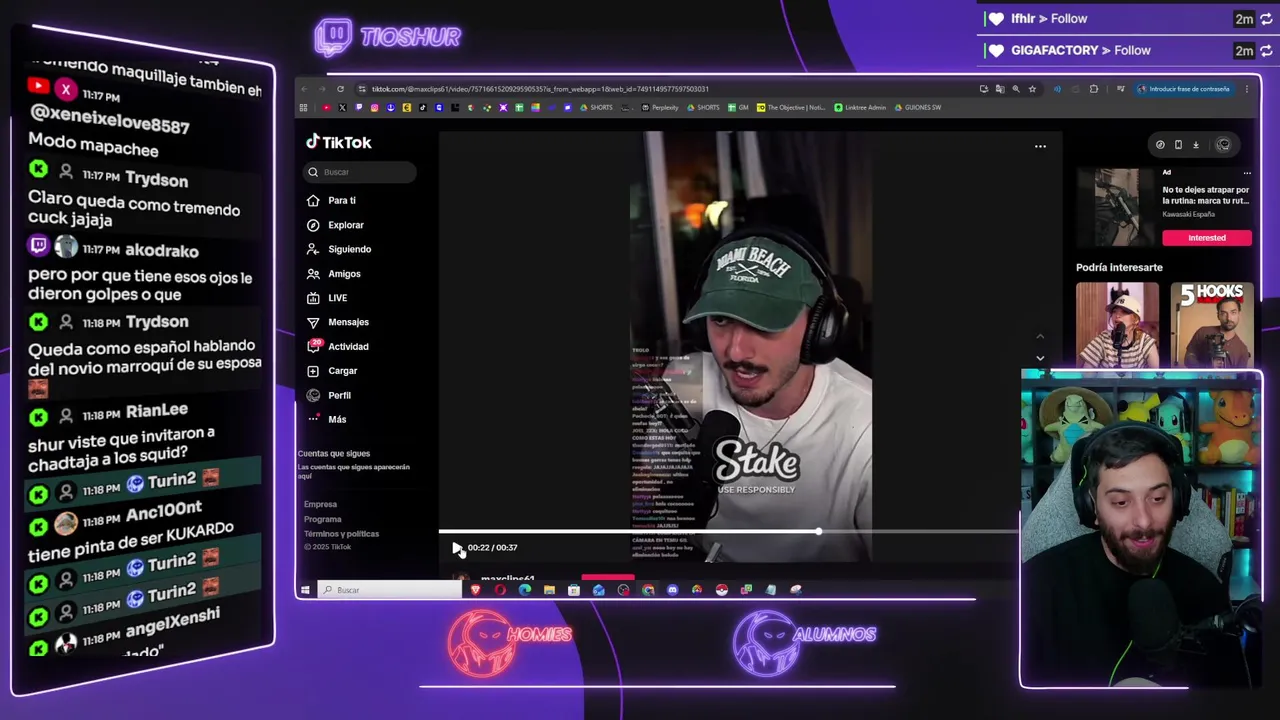Click the TikTok download app icon
The image size is (1280, 720).
(x=1195, y=145)
